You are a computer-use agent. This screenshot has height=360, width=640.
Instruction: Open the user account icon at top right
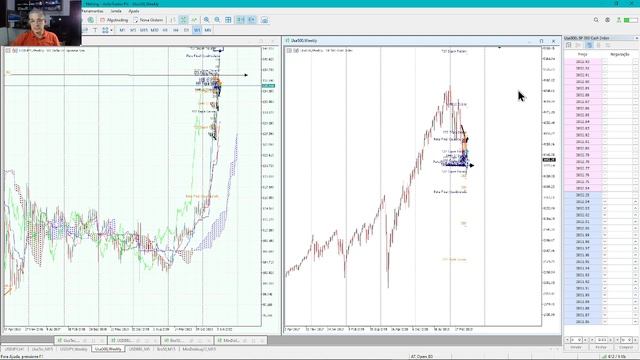click(608, 20)
